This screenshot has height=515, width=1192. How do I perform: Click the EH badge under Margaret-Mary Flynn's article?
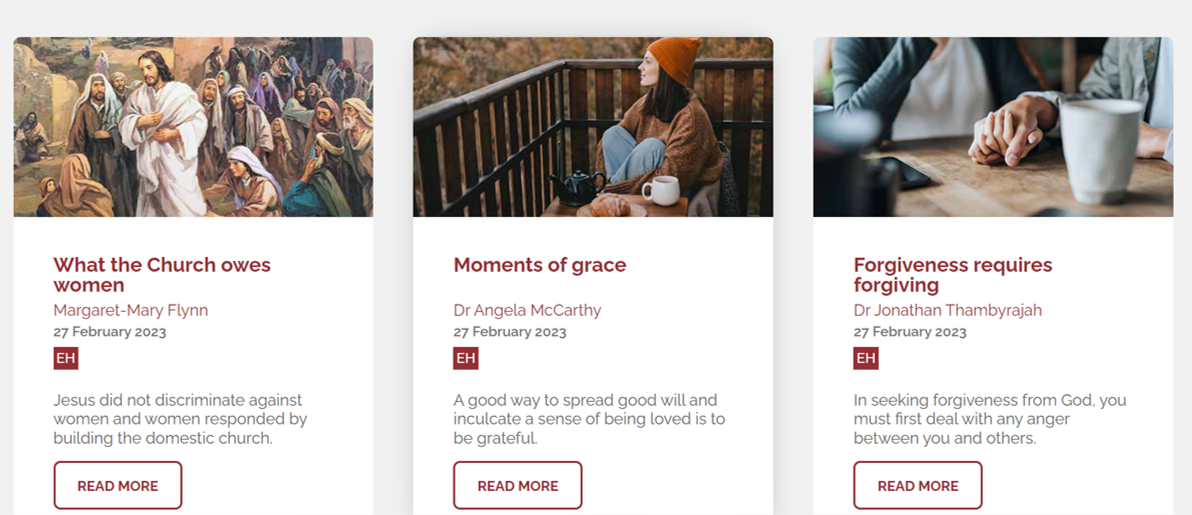tap(66, 358)
